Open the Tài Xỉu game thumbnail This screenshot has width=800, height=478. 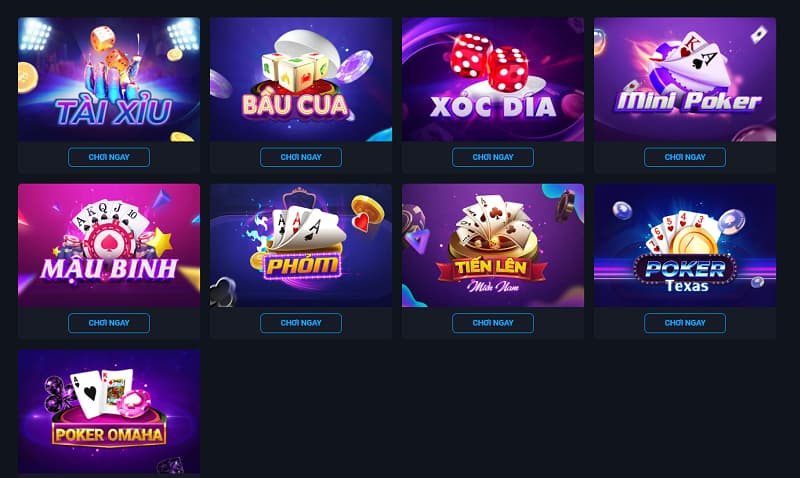(109, 80)
